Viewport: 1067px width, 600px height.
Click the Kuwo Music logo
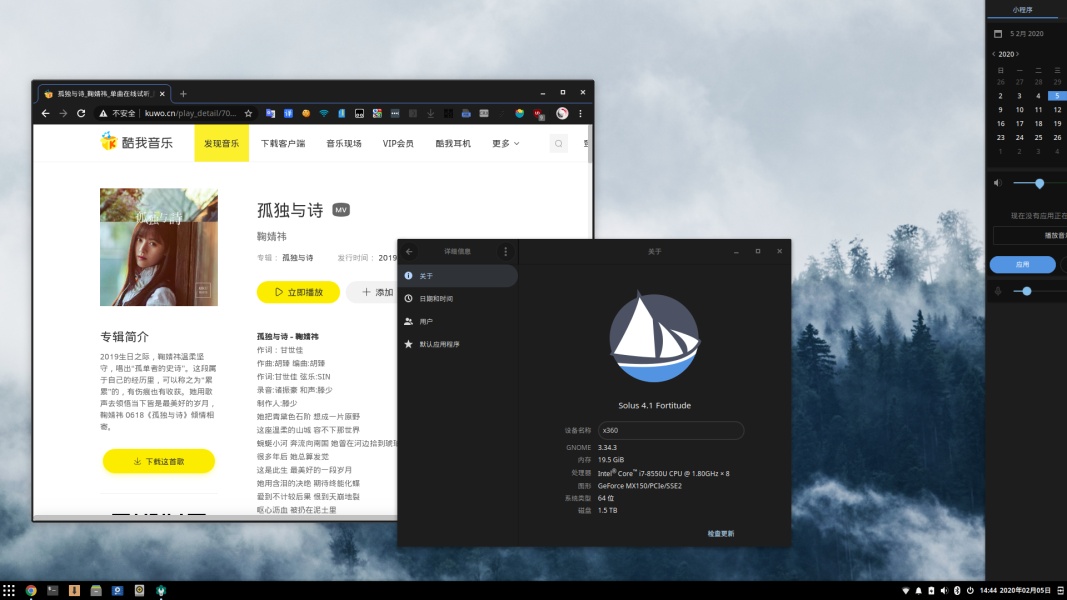137,142
